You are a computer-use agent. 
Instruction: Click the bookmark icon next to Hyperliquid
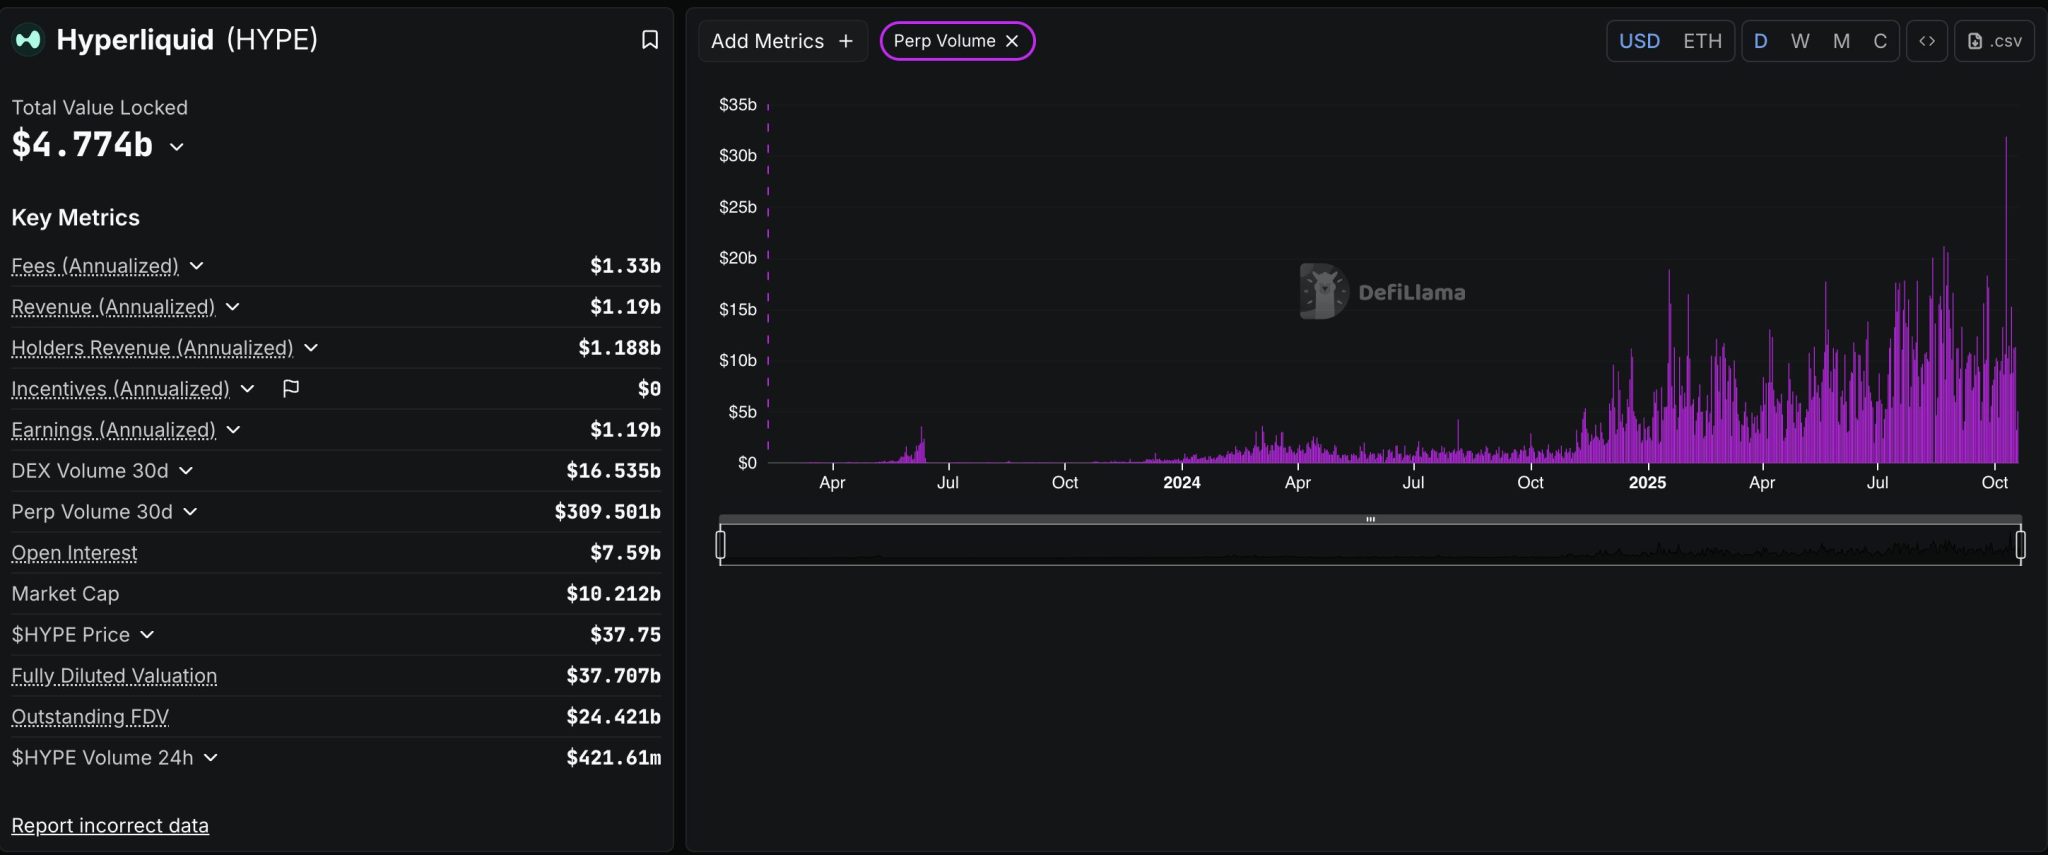[649, 40]
